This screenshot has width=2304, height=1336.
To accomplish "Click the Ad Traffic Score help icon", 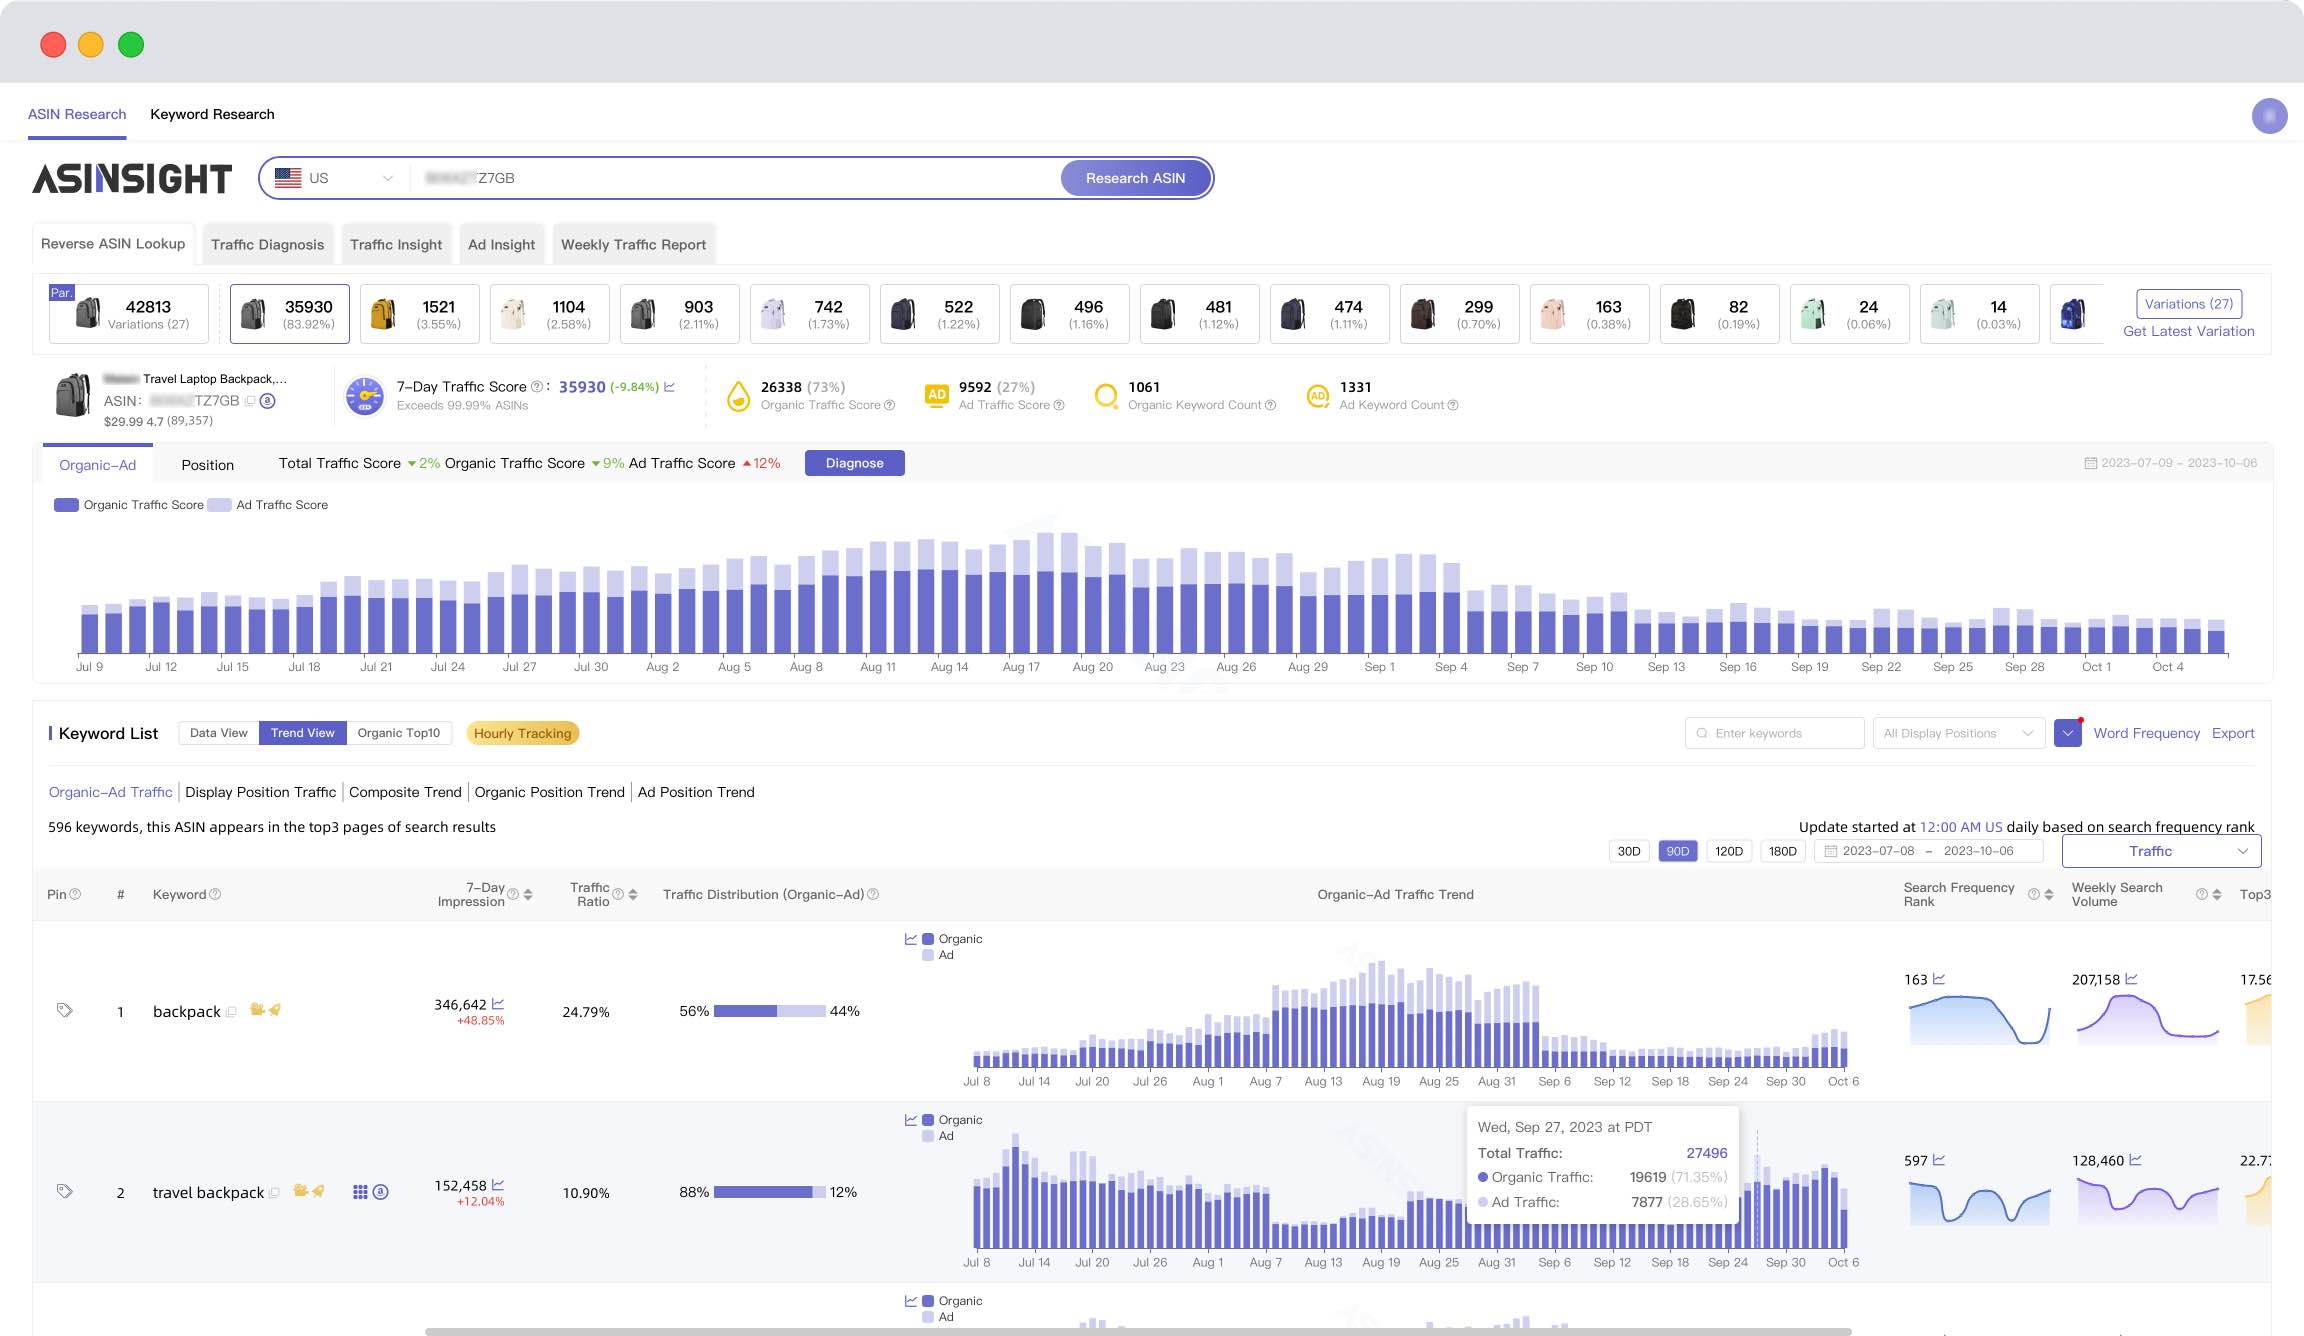I will coord(1059,405).
